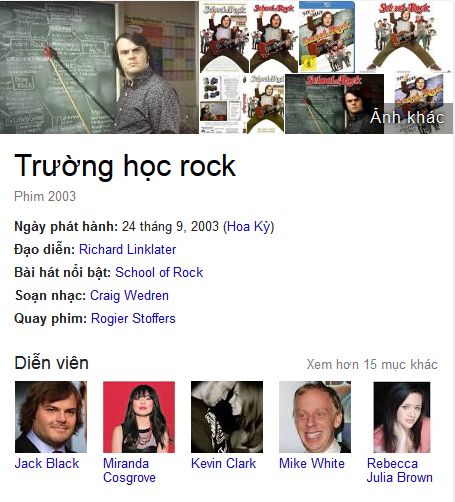Open the small chalkboard poster thumbnail
This screenshot has width=455, height=502.
click(x=334, y=104)
